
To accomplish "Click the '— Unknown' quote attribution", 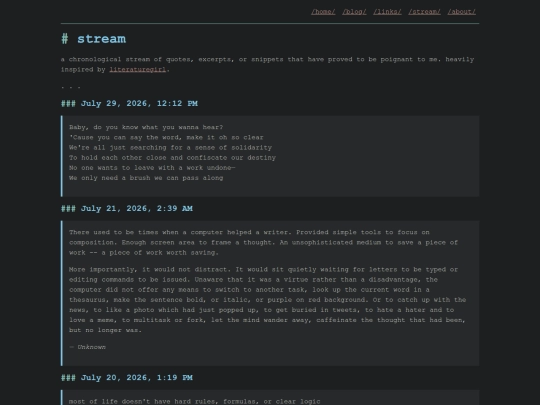I will [87, 347].
